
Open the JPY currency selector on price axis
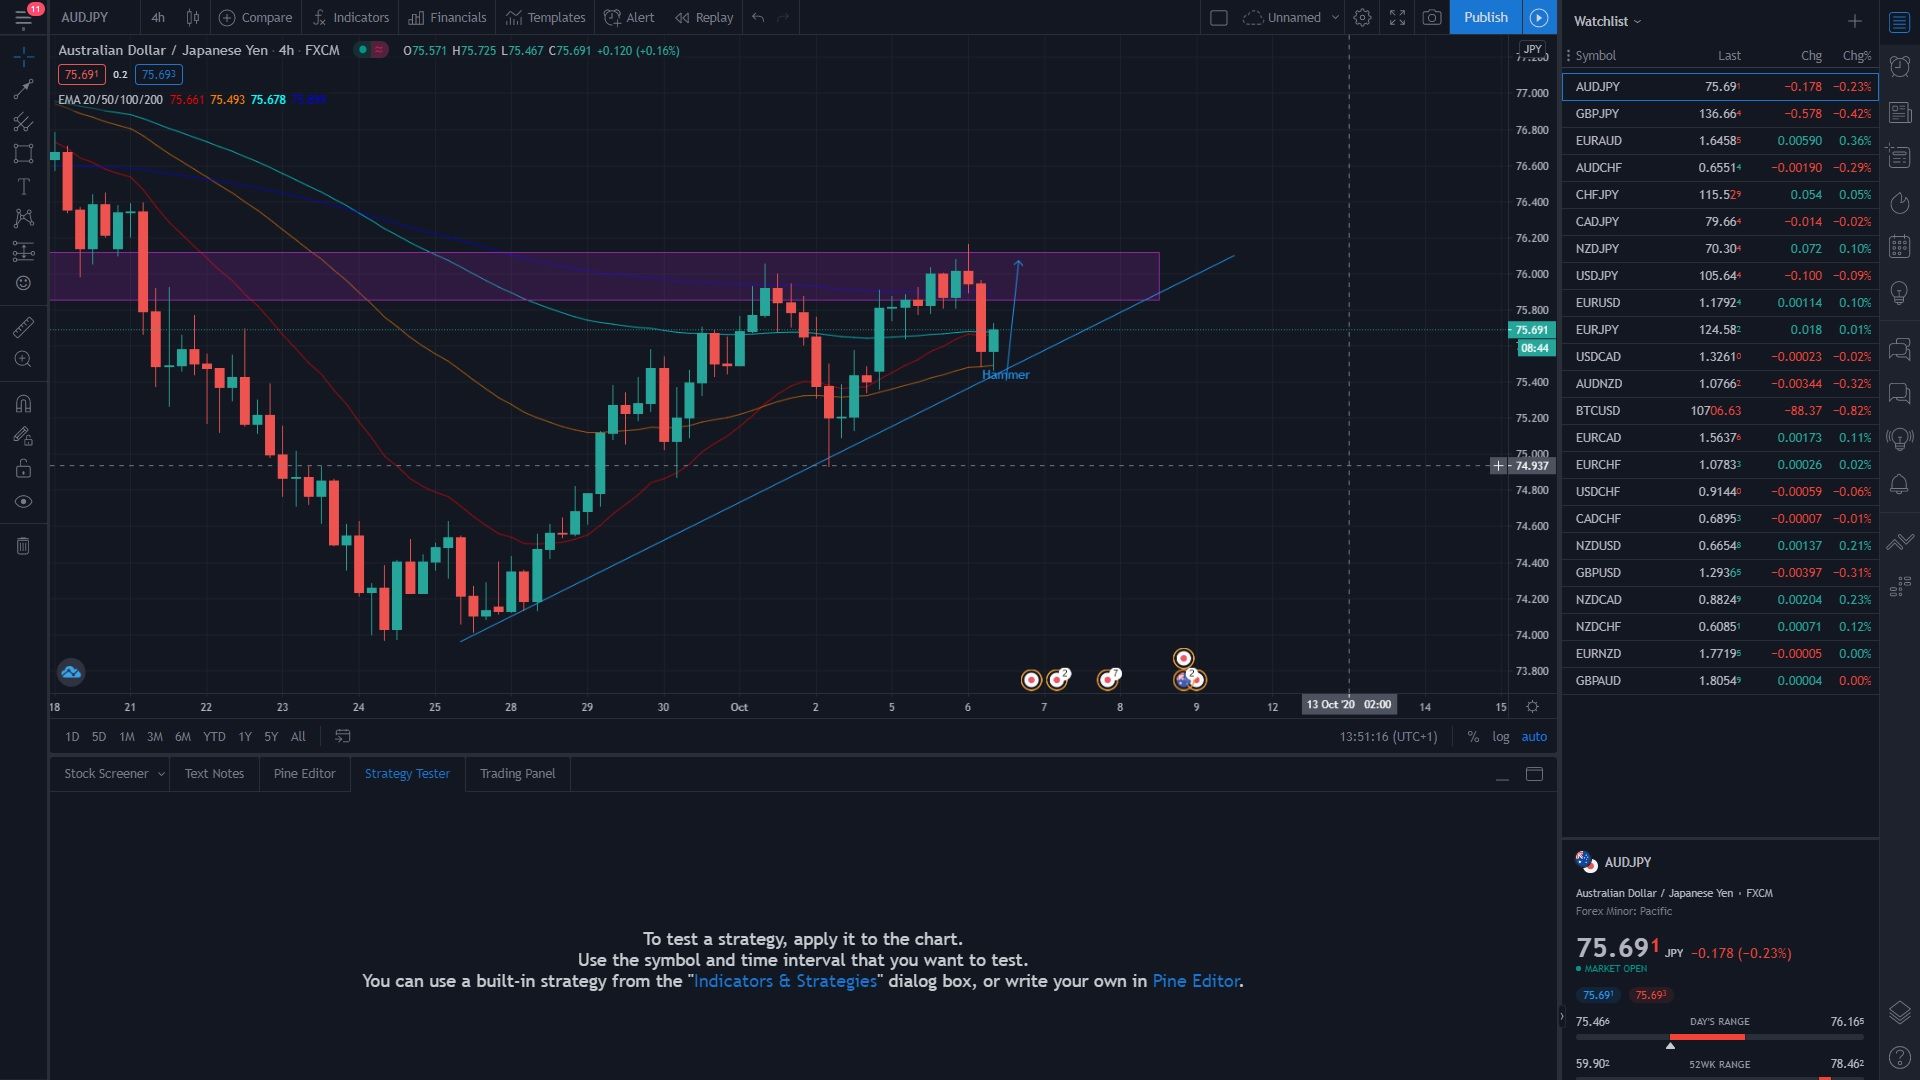1532,49
